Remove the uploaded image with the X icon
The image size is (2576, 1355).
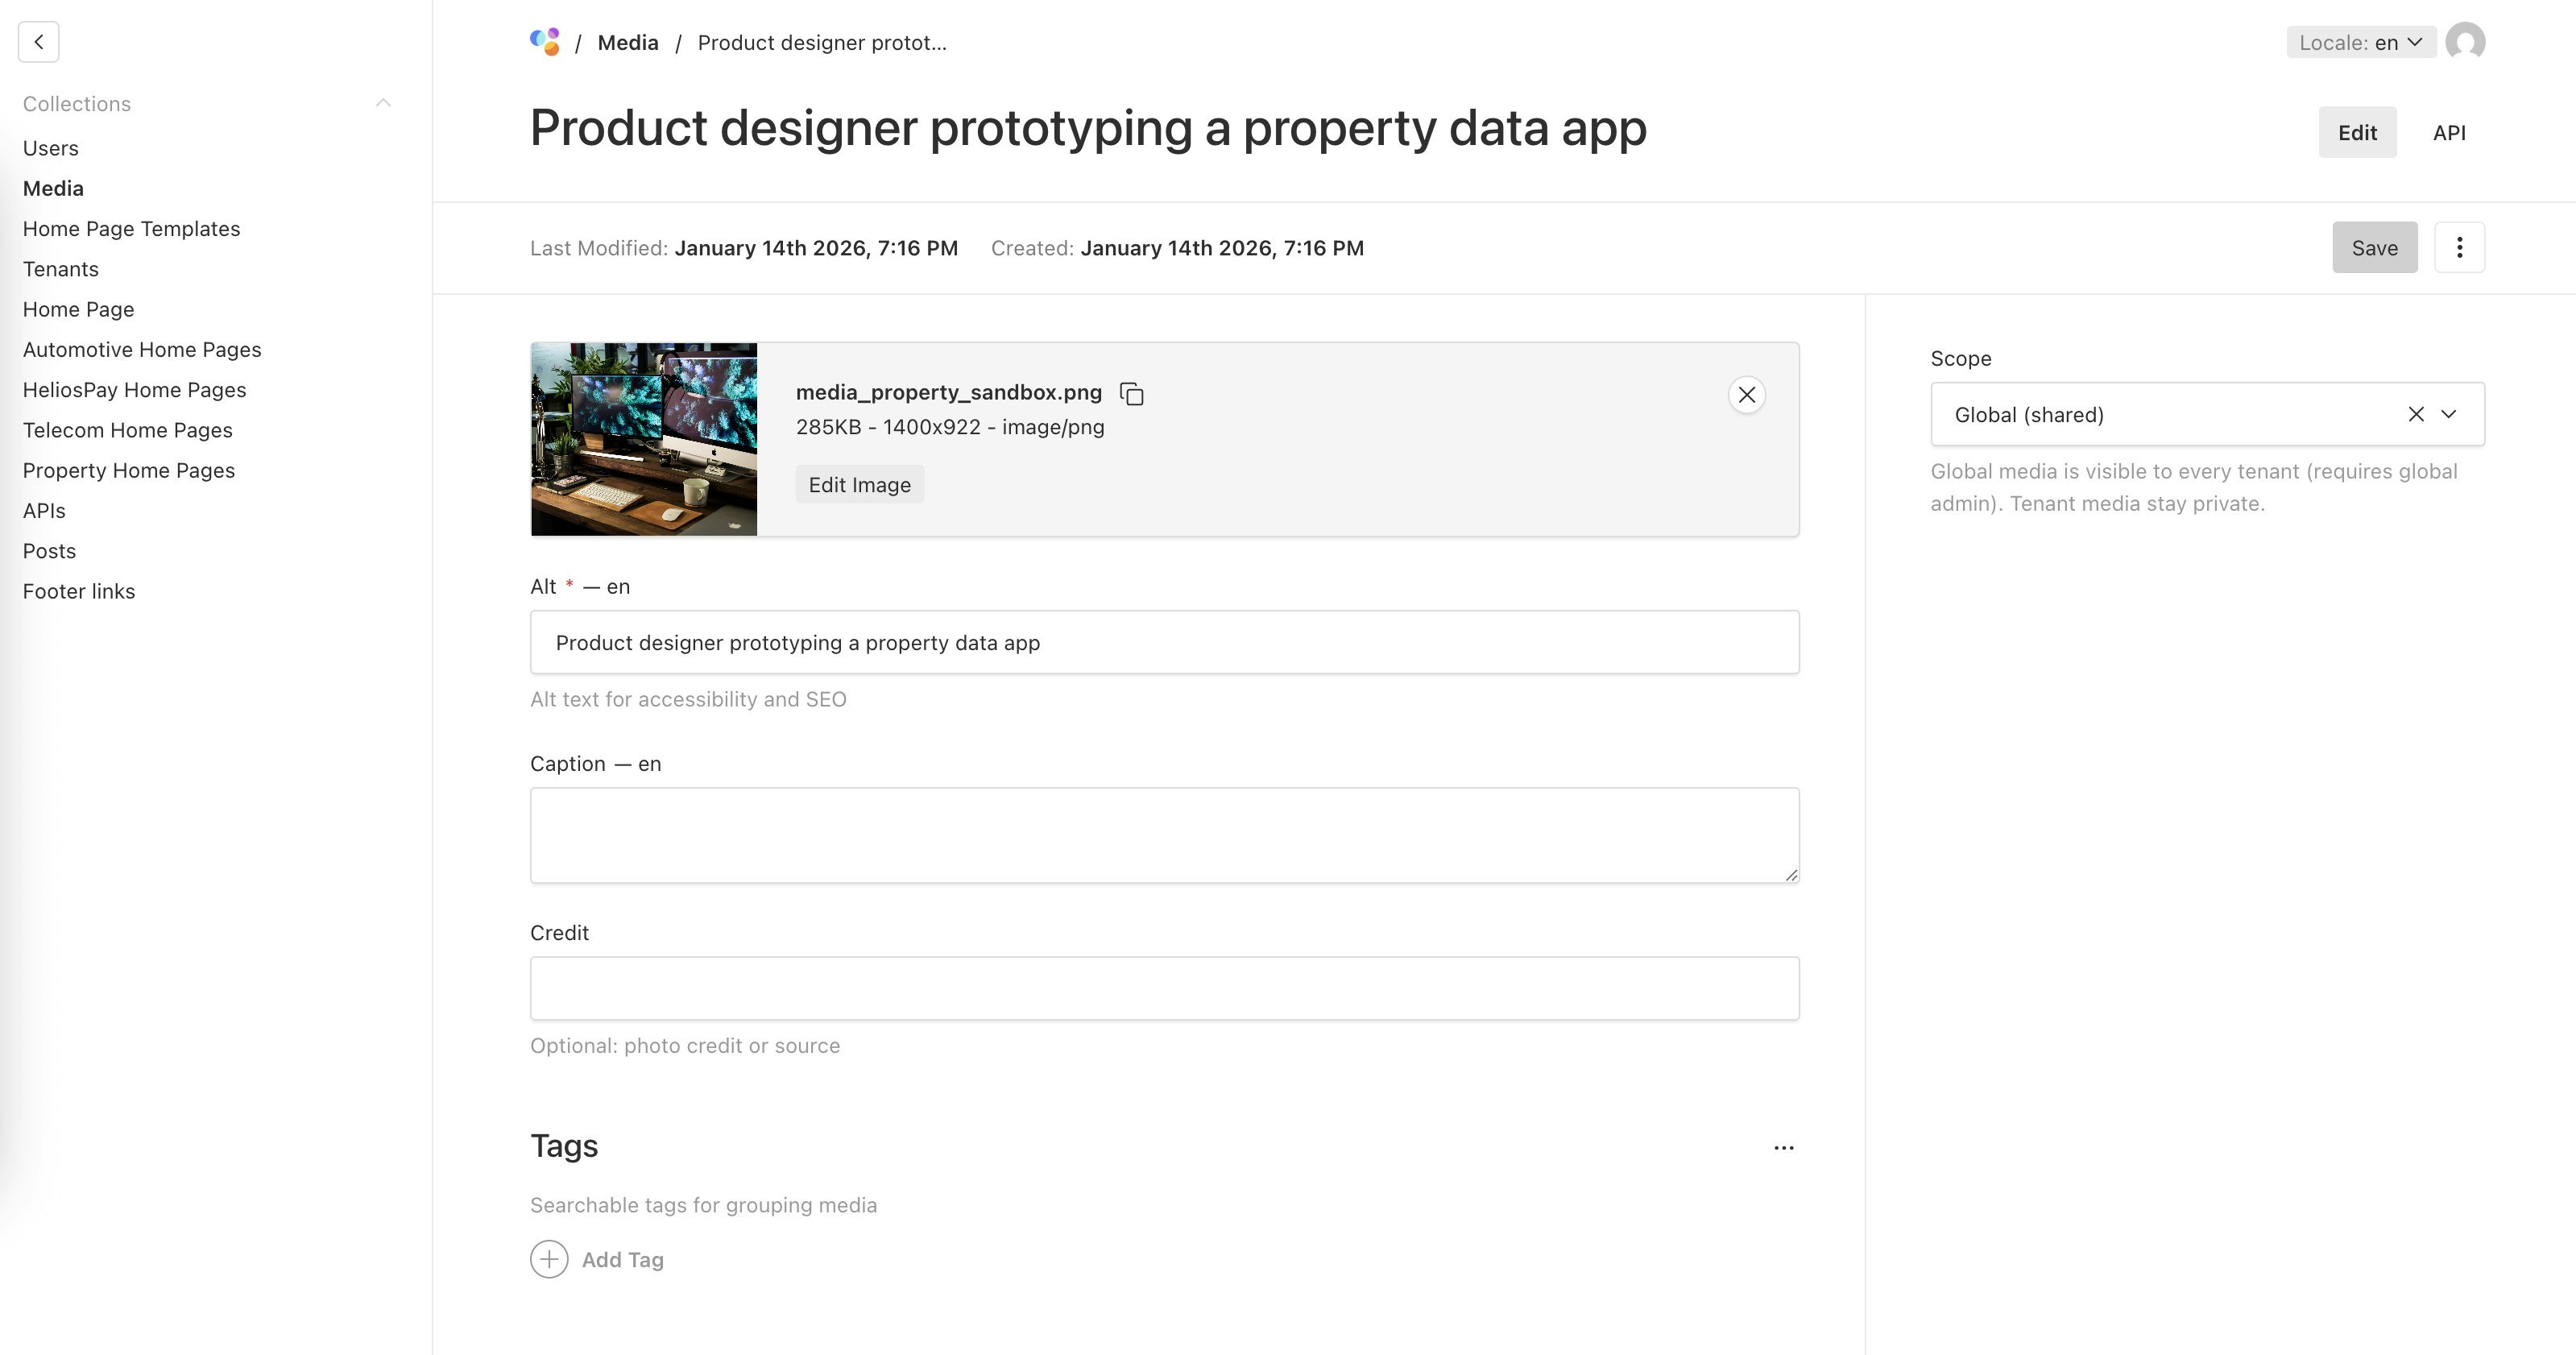(1747, 394)
